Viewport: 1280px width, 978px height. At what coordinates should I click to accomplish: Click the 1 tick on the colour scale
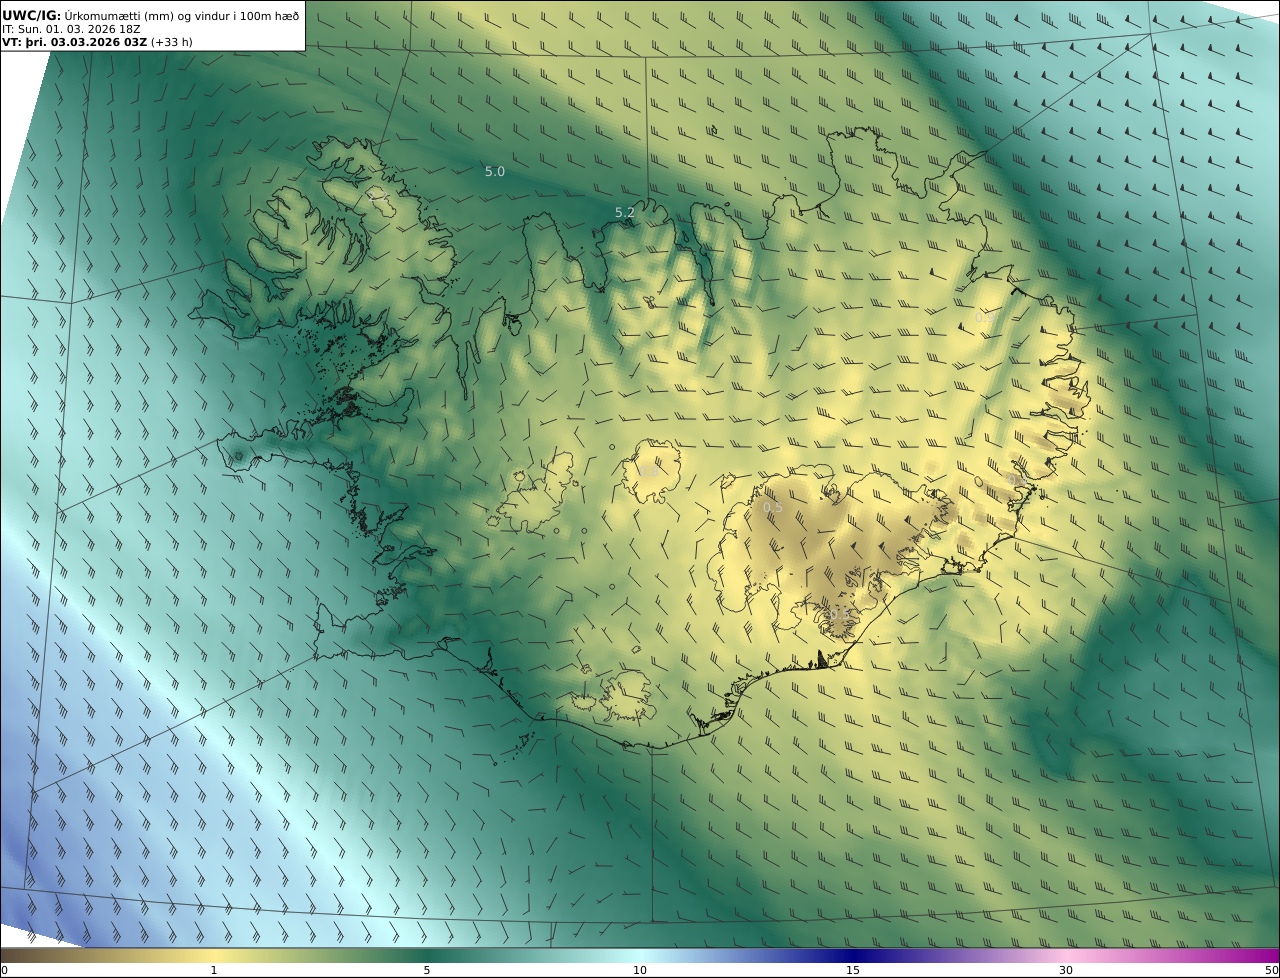213,970
